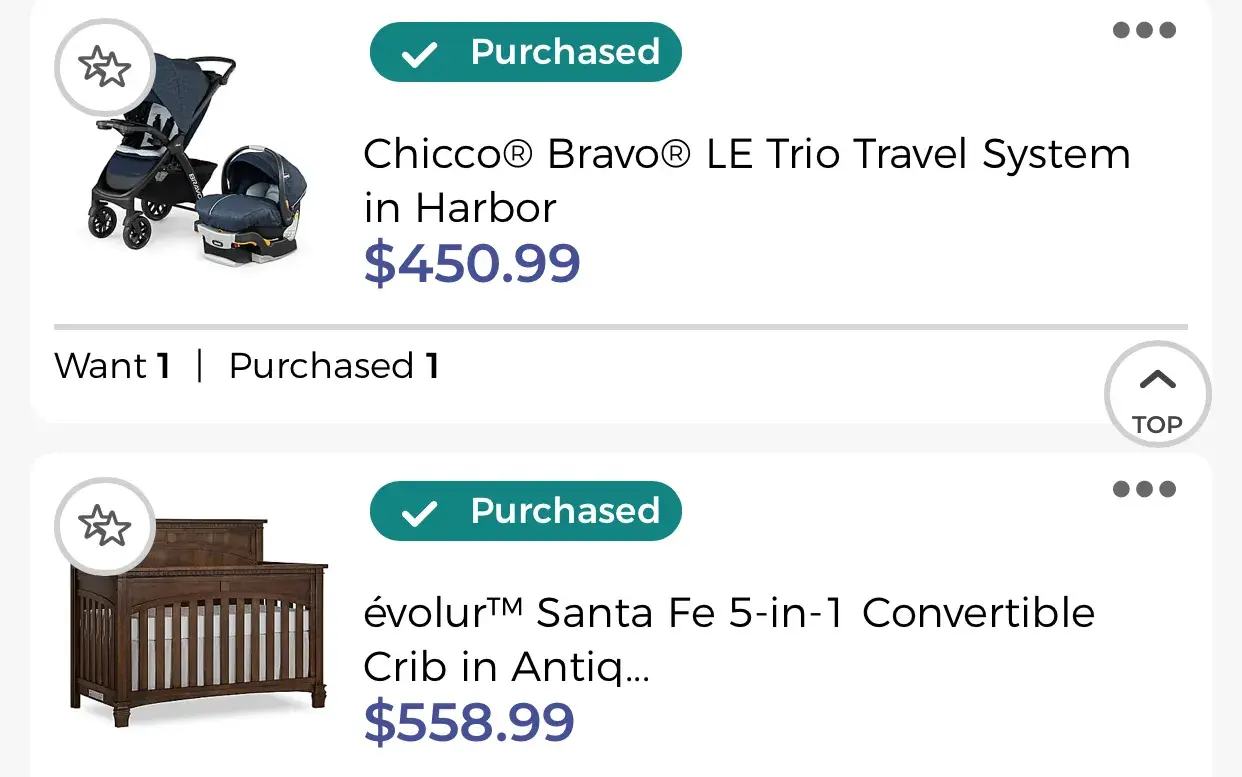This screenshot has height=777, width=1242.
Task: Tap the star icon on évolur crib
Action: (x=105, y=526)
